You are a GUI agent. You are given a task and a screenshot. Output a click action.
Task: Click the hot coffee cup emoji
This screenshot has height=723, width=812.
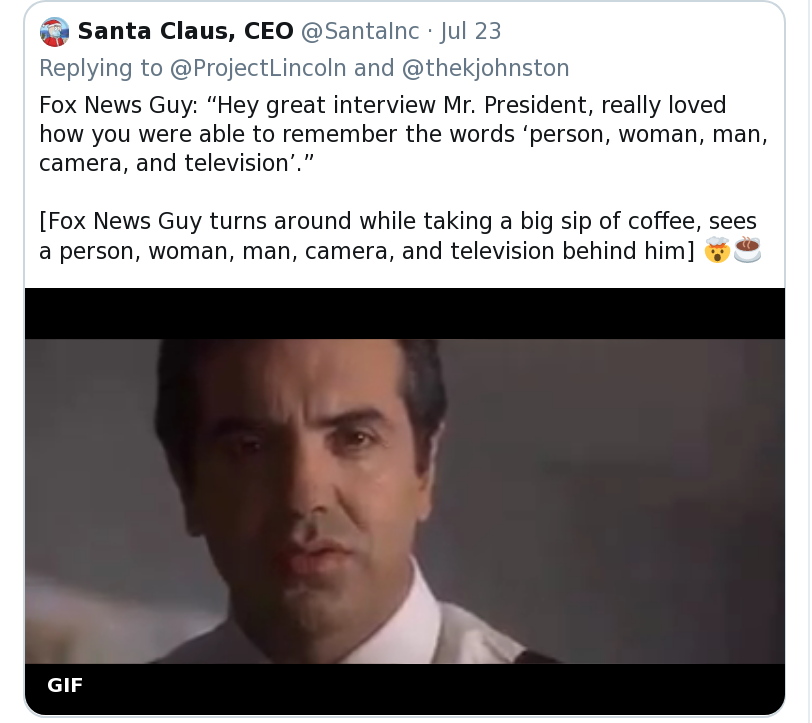click(x=748, y=250)
